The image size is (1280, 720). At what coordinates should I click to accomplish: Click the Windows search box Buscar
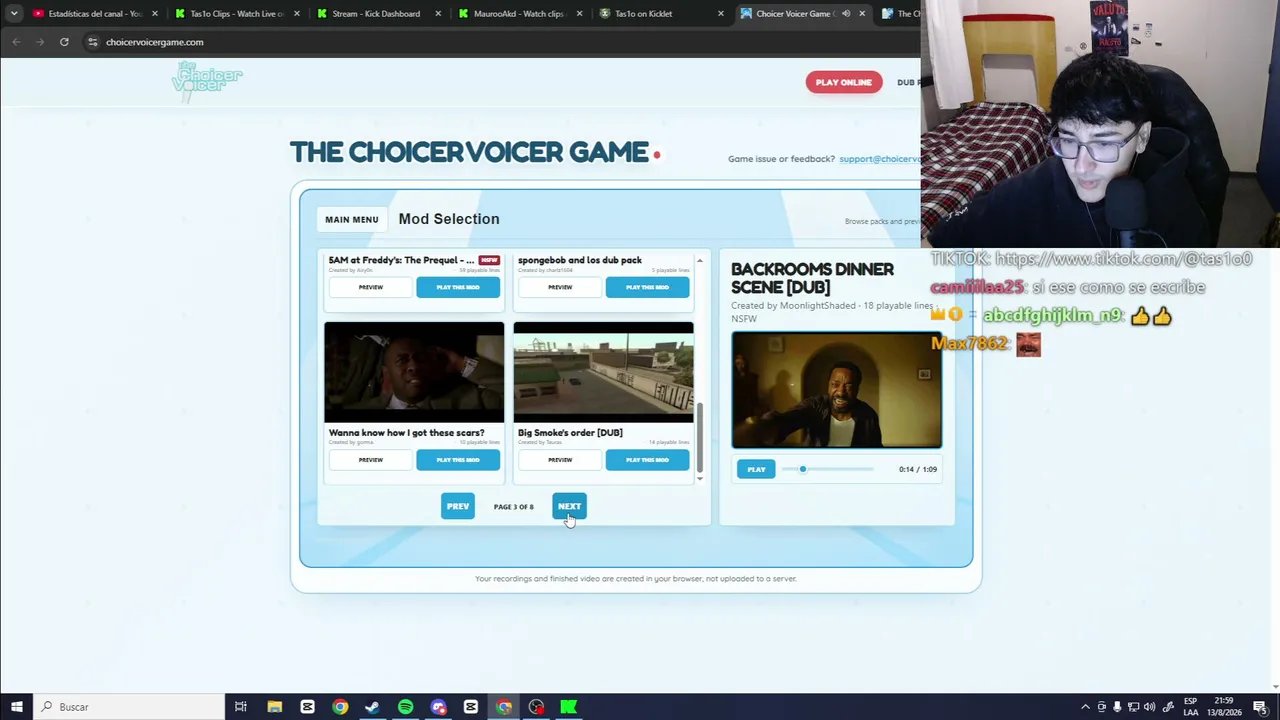[x=128, y=707]
